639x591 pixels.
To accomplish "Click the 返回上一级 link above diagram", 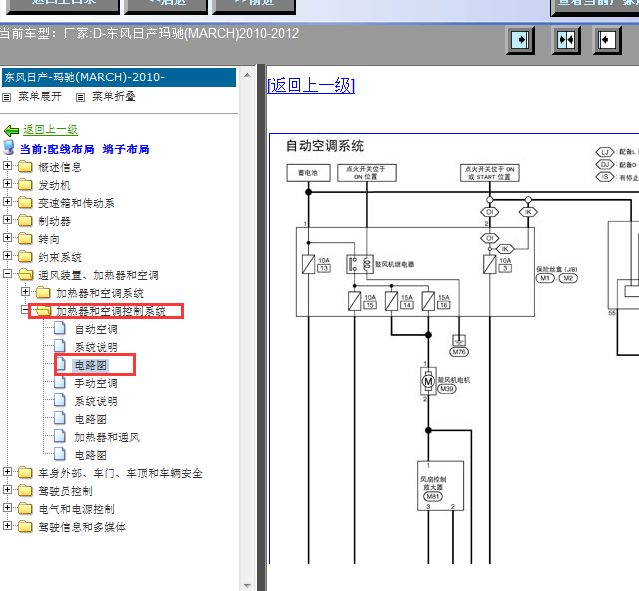I will 311,86.
